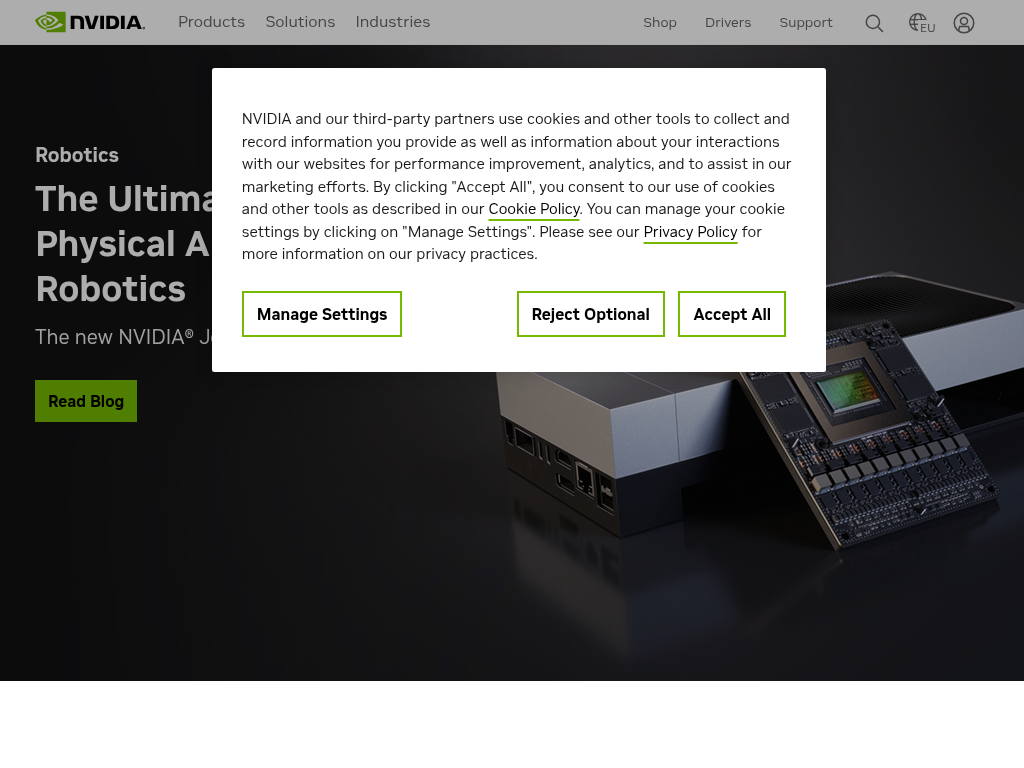Click the green Read Blog button
This screenshot has width=1024, height=768.
coord(86,401)
